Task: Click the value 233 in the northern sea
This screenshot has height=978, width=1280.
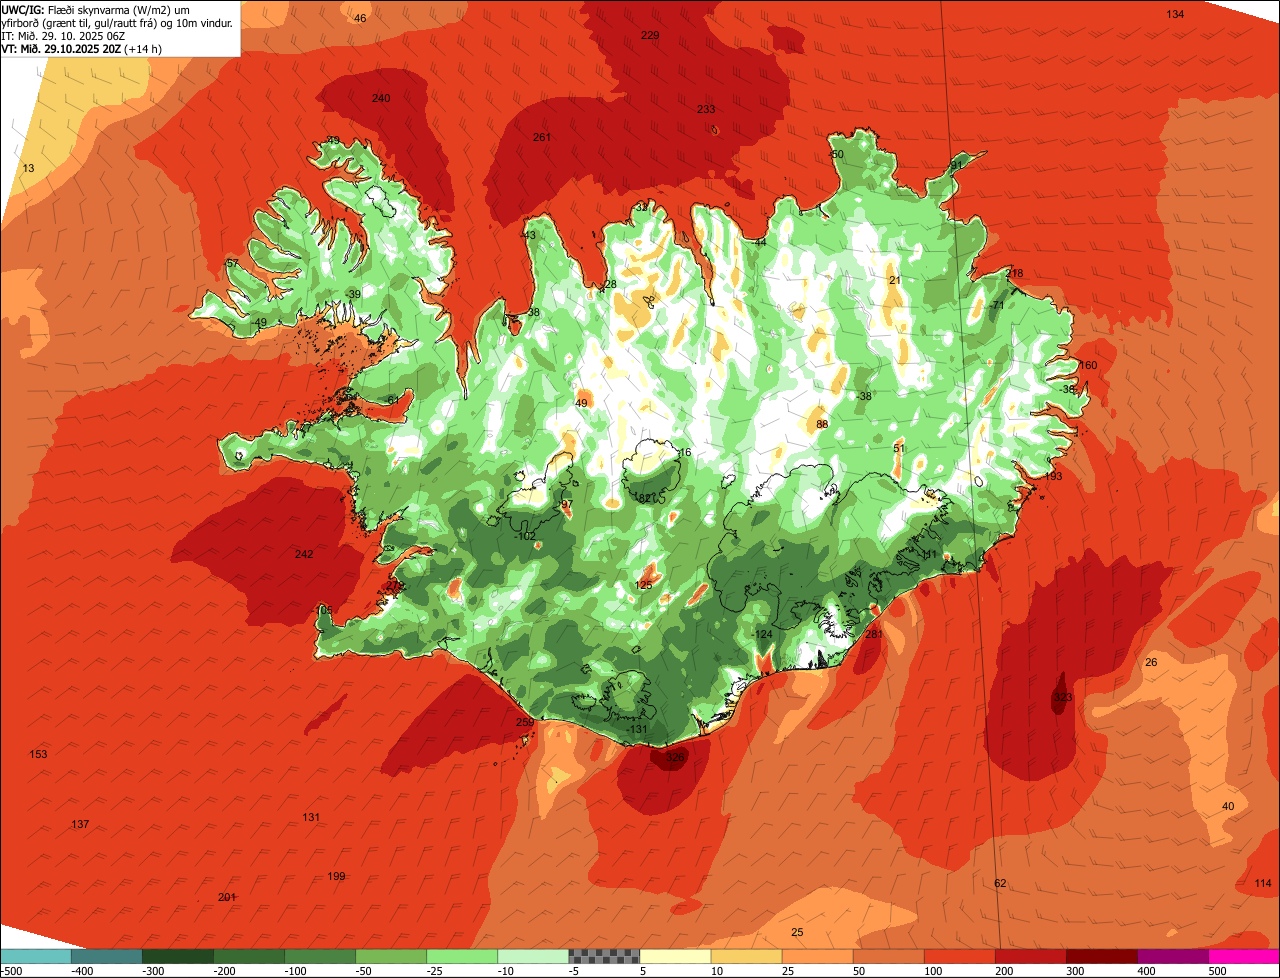Action: (x=706, y=110)
